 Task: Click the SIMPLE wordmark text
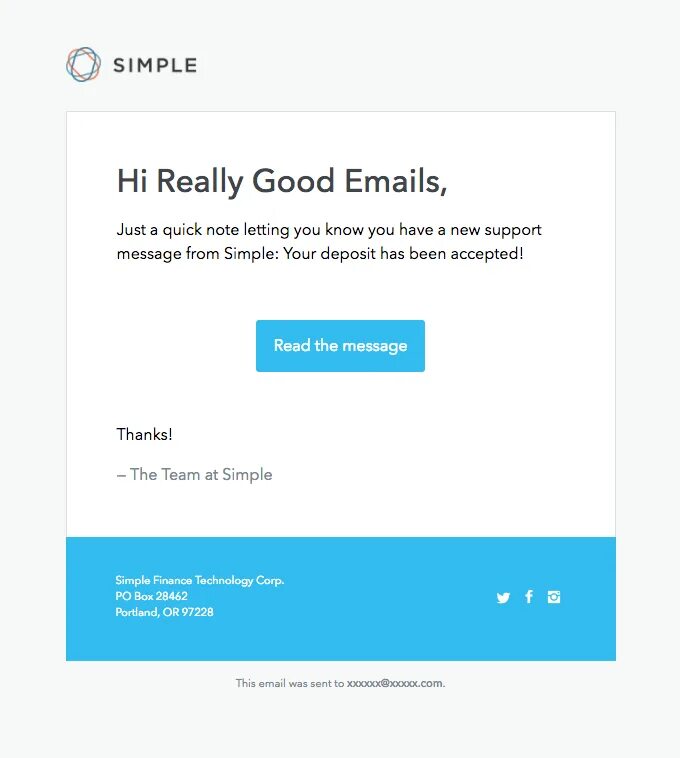coord(155,66)
